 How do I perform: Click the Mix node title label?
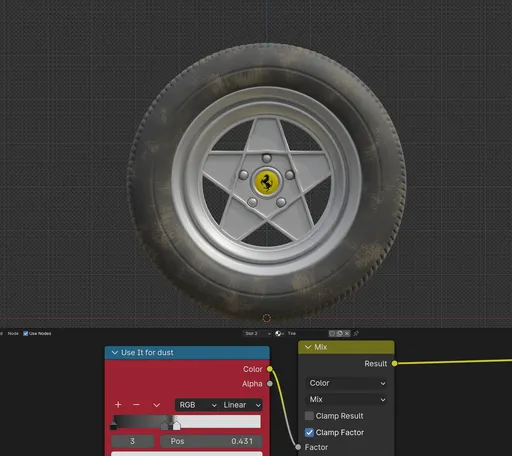coord(320,347)
